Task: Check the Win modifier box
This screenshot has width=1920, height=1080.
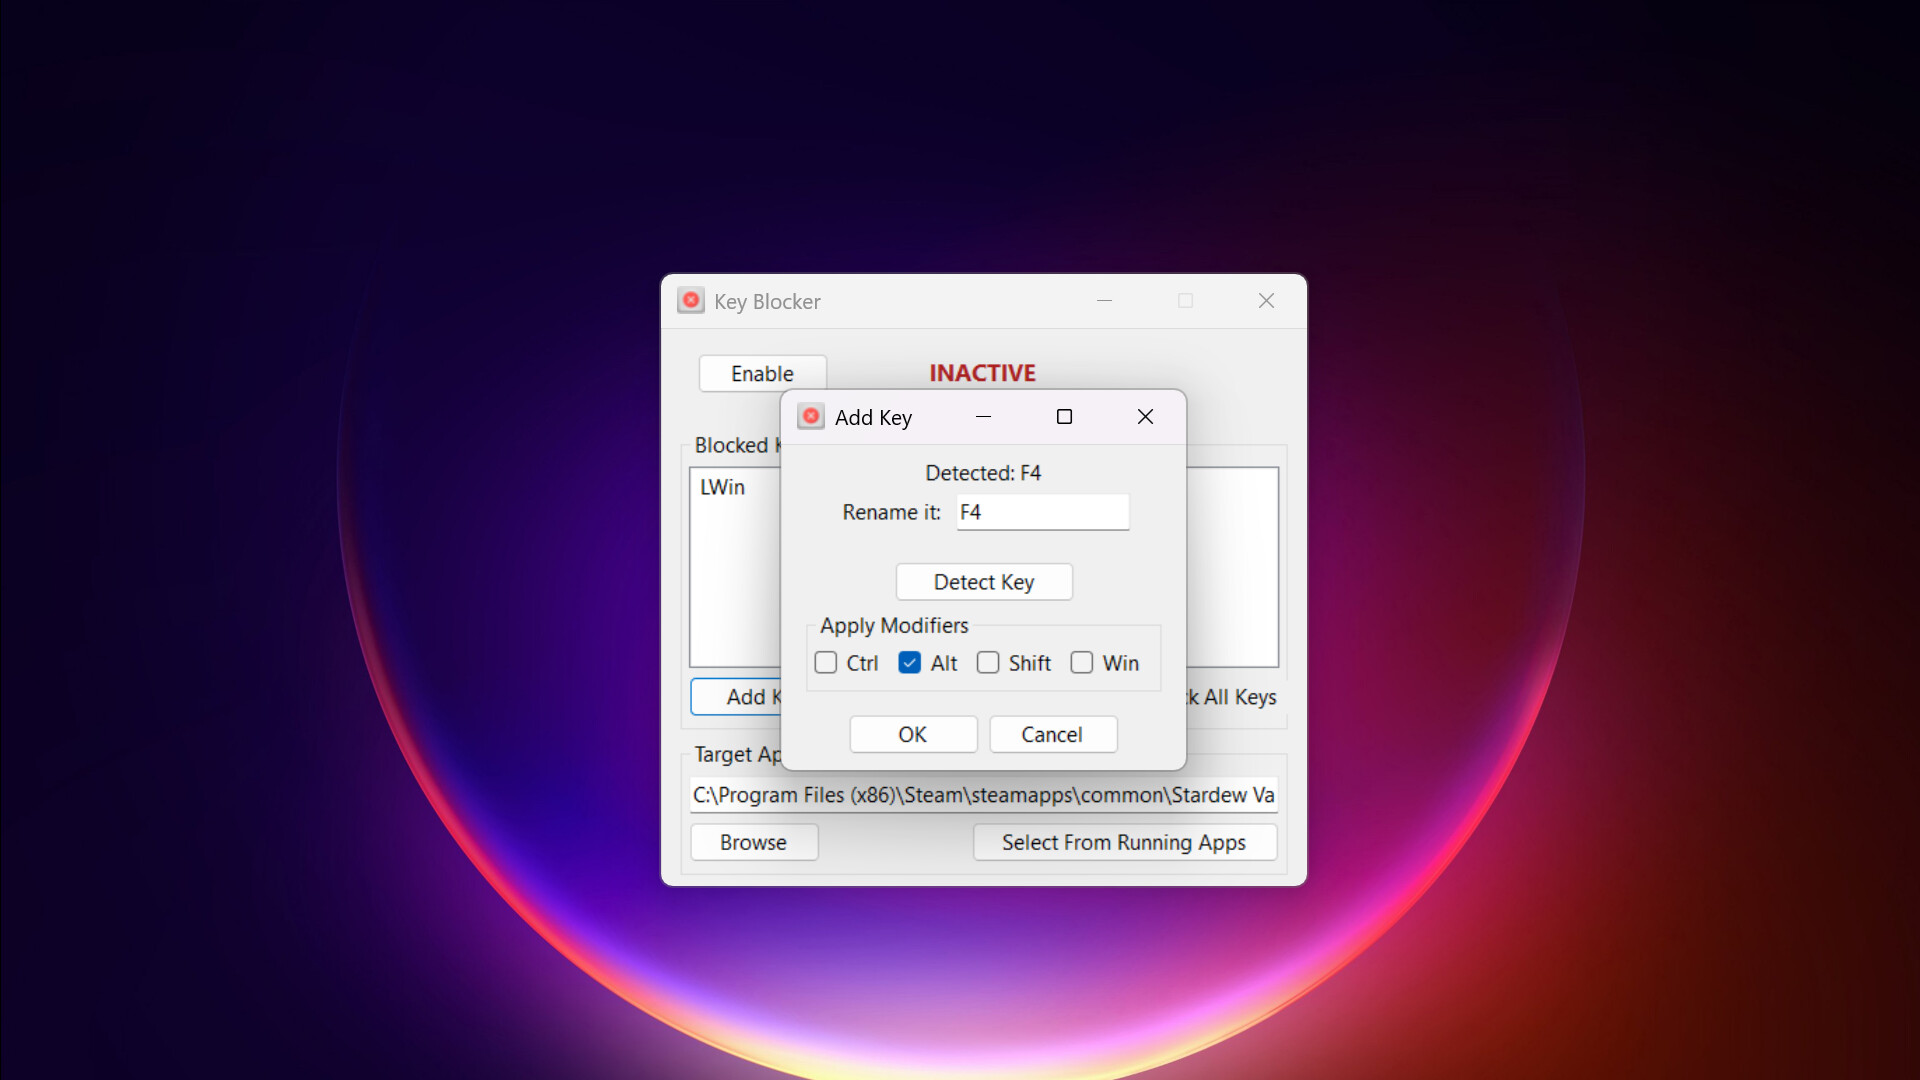Action: pos(1083,662)
